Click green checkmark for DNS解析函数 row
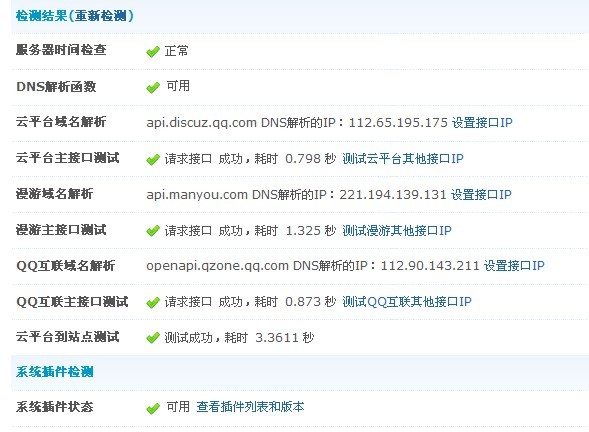The height and width of the screenshot is (432, 589). pyautogui.click(x=153, y=87)
